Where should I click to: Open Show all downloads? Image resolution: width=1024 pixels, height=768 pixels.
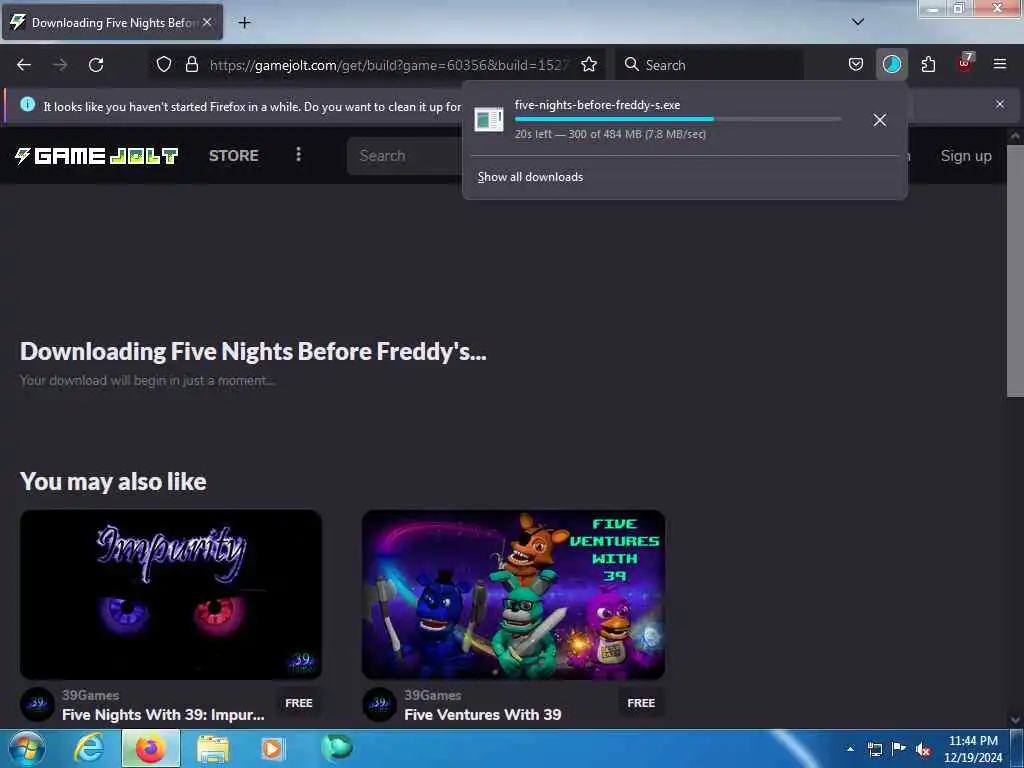tap(530, 177)
